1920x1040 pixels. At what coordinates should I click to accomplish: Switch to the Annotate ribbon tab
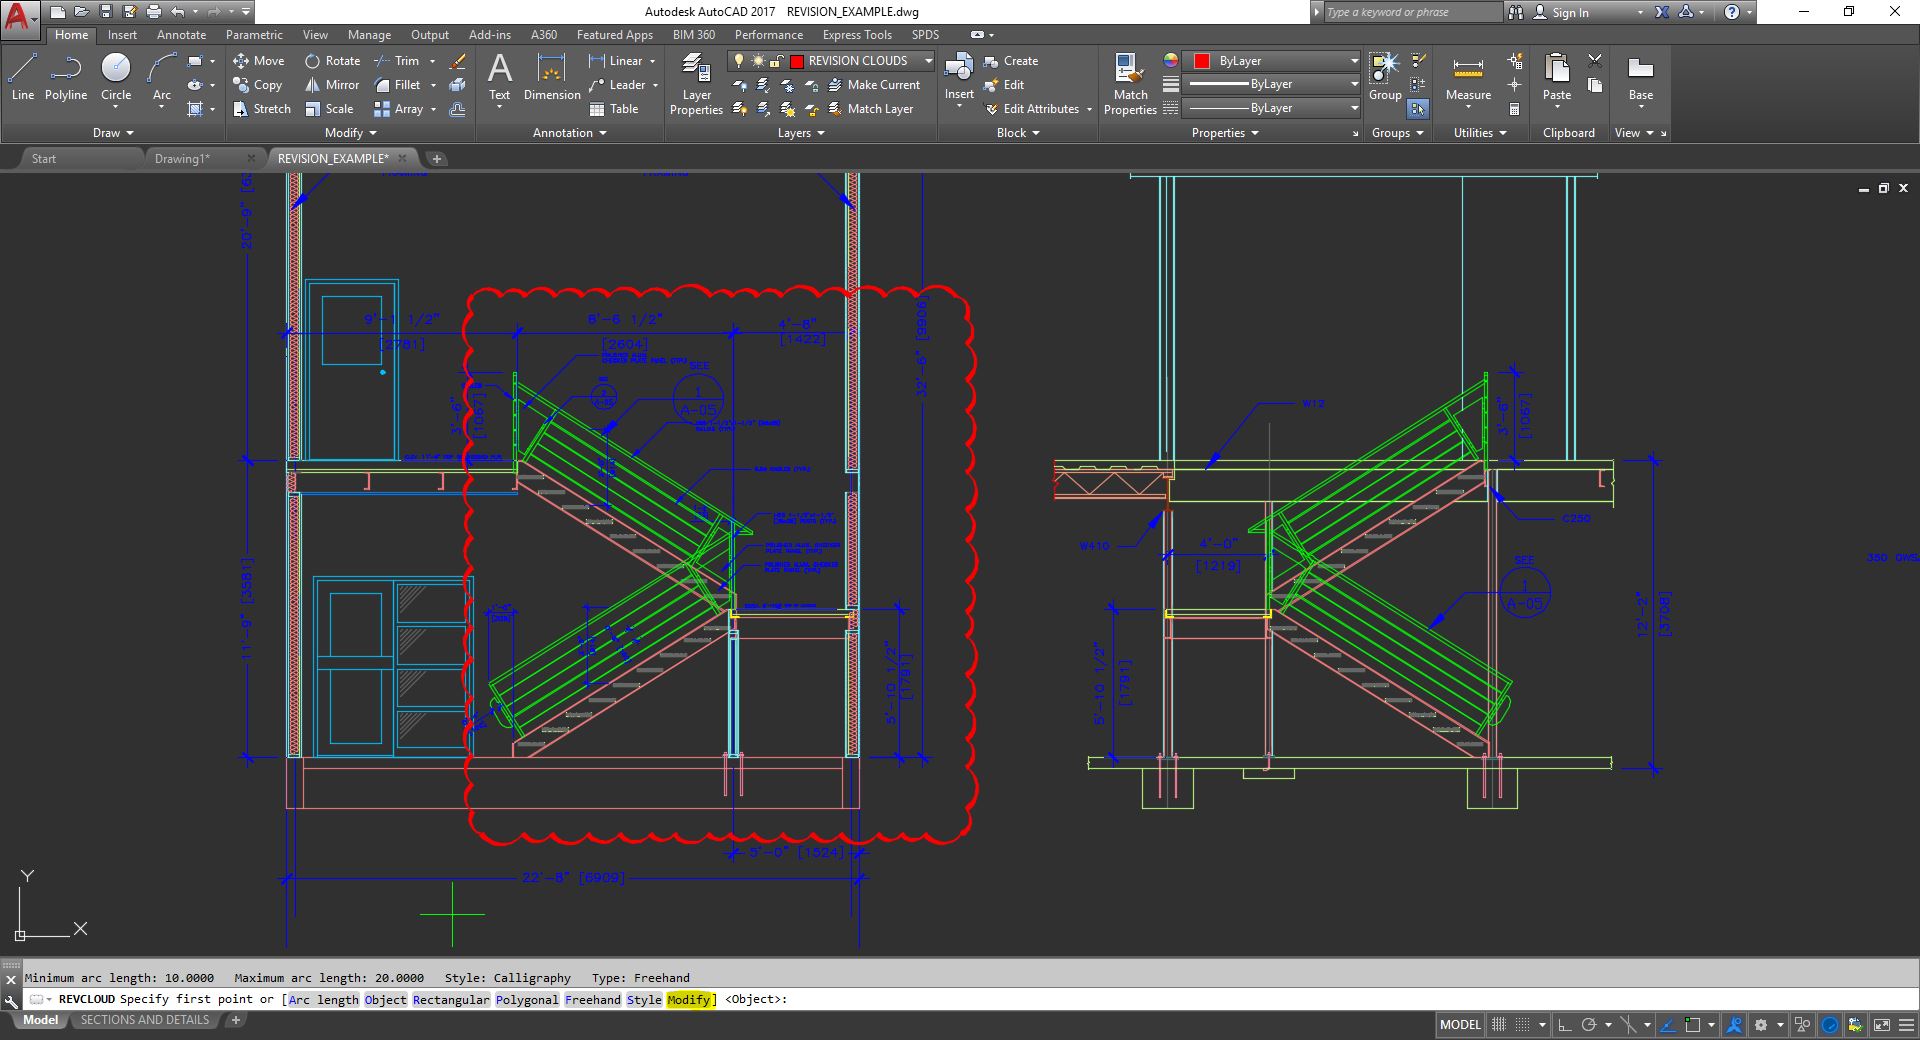tap(181, 35)
